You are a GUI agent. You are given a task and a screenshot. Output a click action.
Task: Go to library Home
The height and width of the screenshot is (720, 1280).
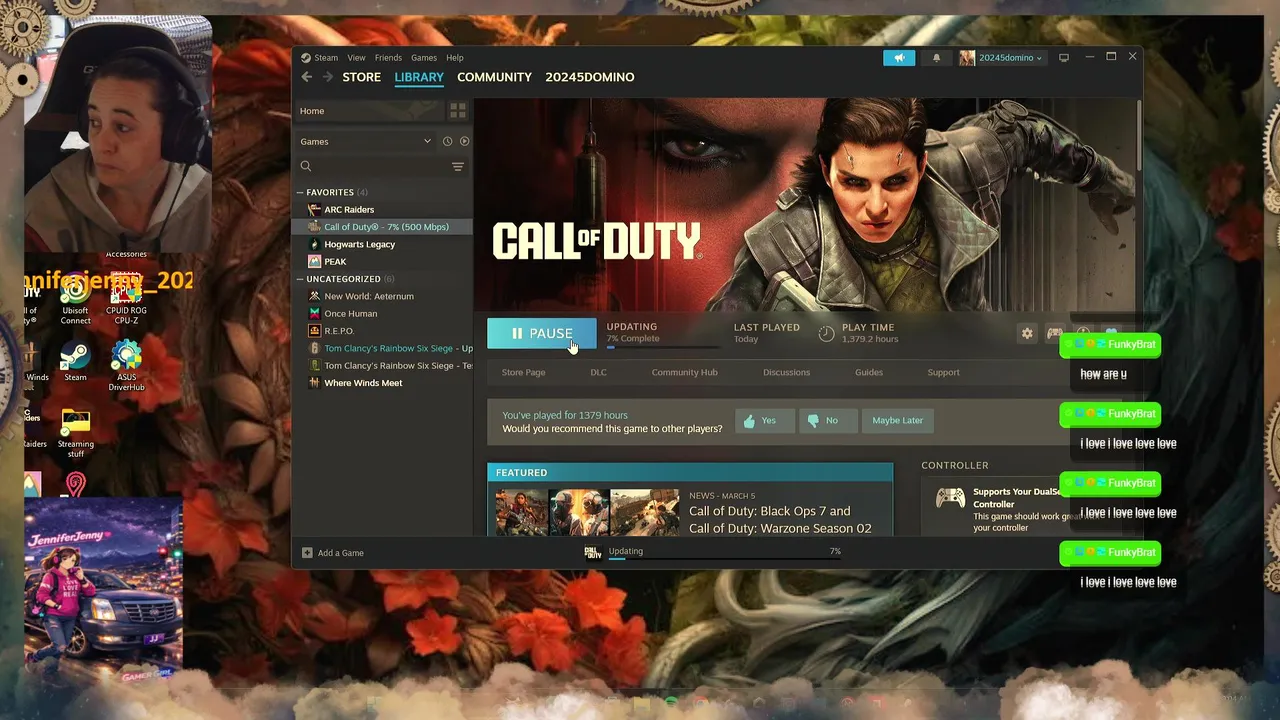368,111
